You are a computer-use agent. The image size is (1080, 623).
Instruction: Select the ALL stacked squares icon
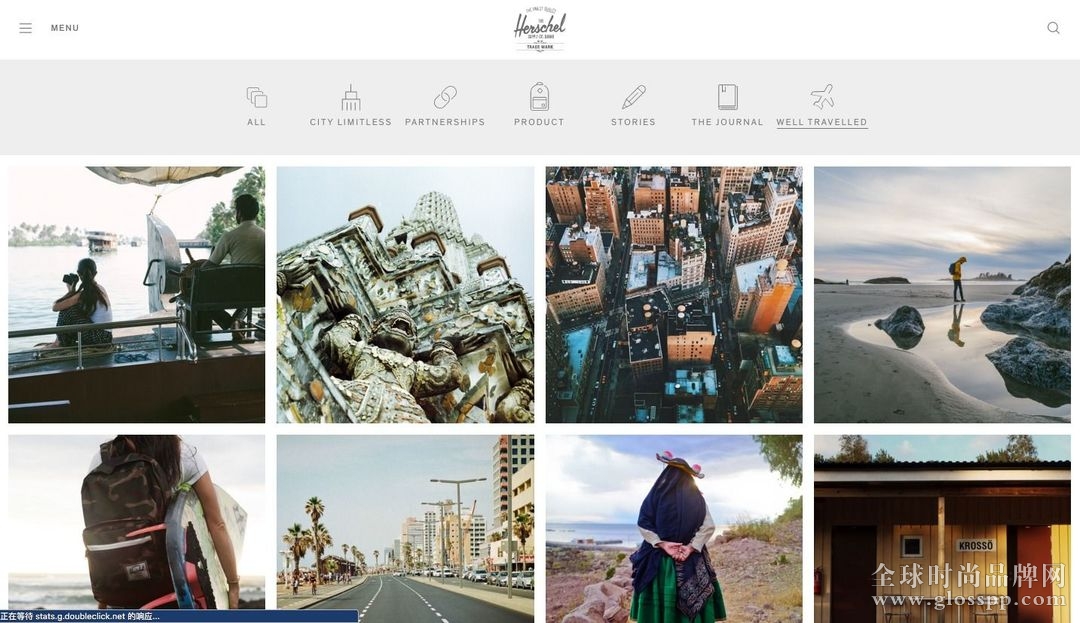(256, 97)
